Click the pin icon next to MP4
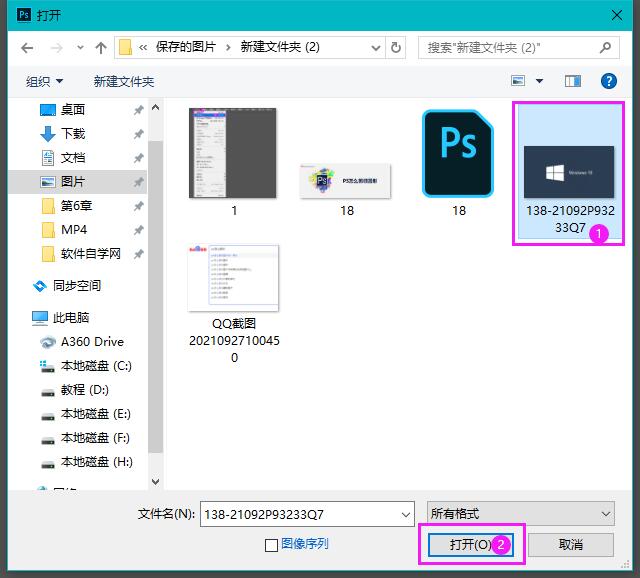The height and width of the screenshot is (578, 640). click(138, 230)
